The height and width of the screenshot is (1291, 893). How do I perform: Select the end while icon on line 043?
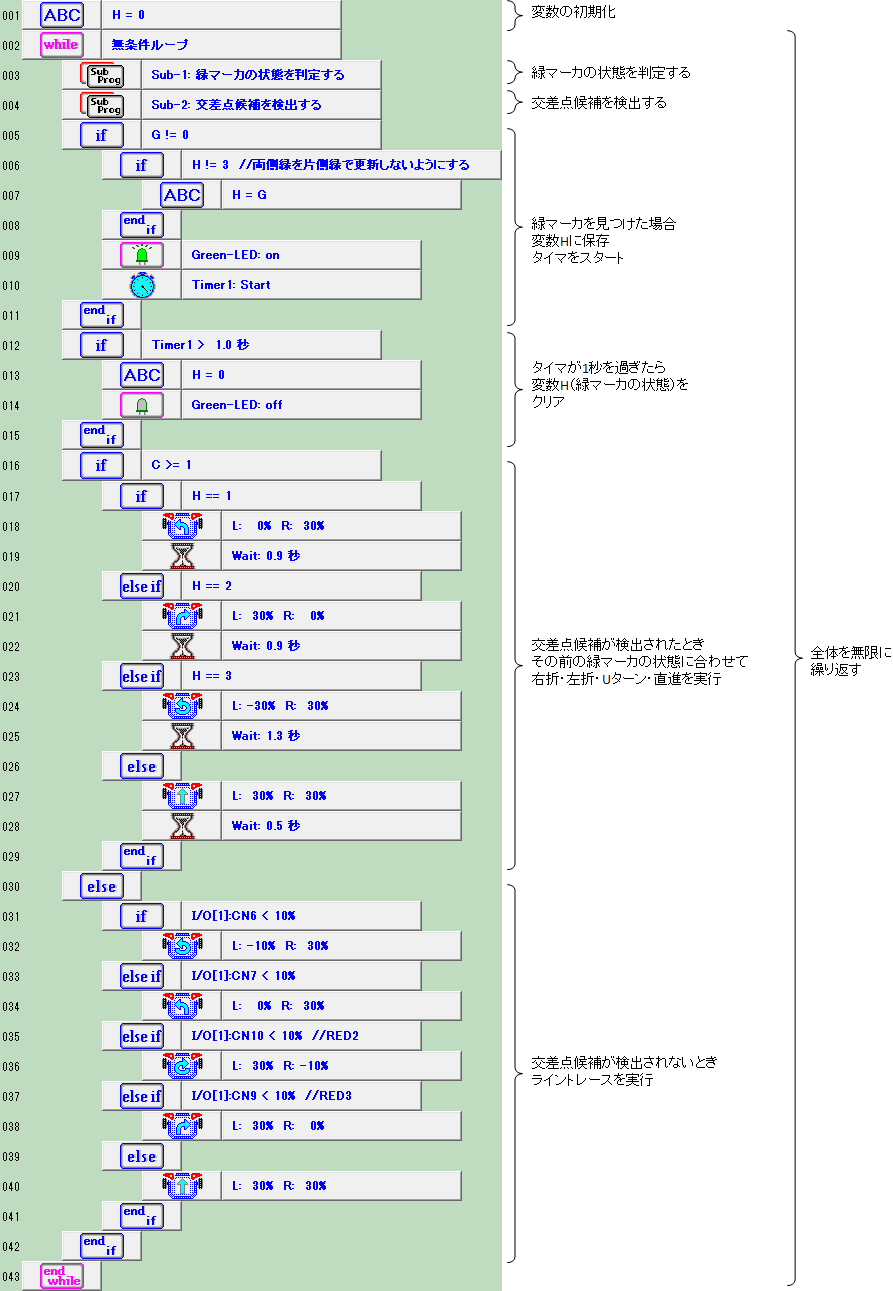point(61,1275)
